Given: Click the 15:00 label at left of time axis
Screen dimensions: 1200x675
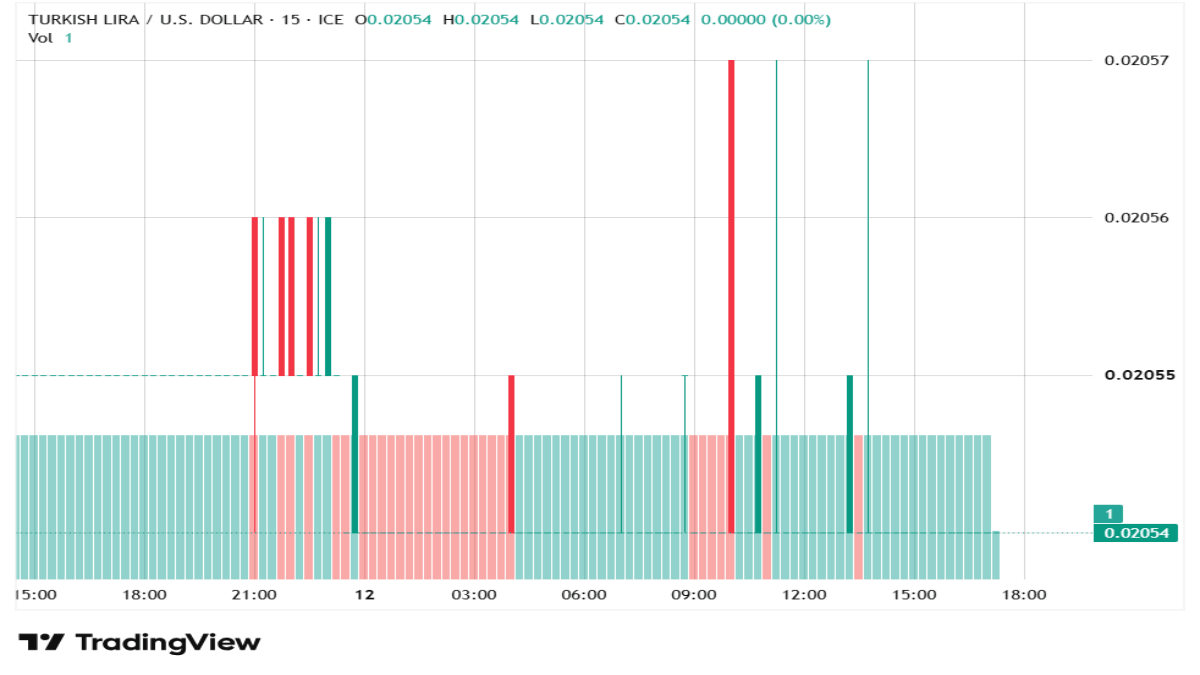Looking at the screenshot, I should tap(35, 594).
